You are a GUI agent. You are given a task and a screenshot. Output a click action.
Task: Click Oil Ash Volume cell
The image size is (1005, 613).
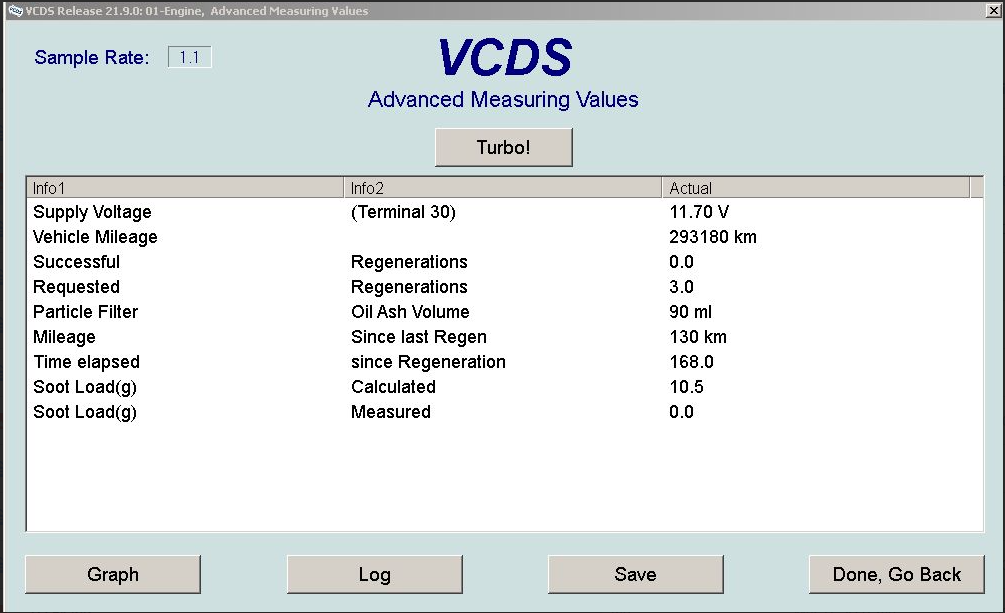pos(410,312)
